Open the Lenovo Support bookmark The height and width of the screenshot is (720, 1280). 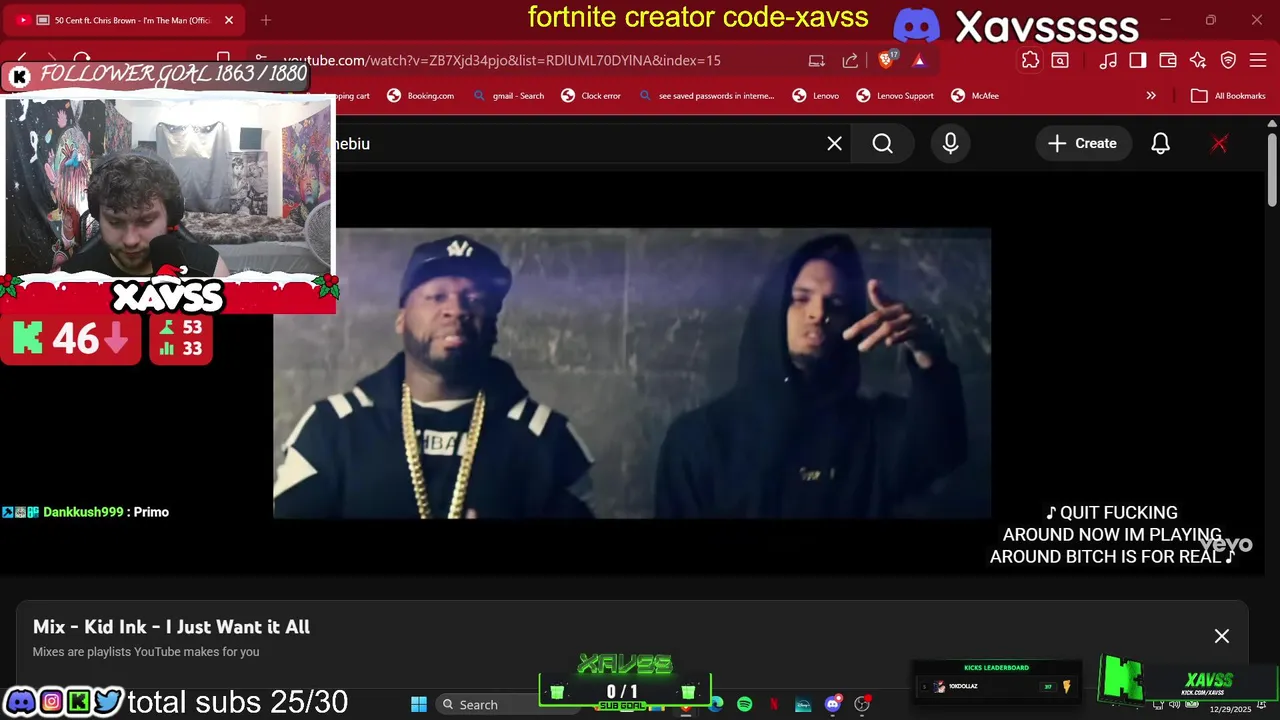(895, 96)
